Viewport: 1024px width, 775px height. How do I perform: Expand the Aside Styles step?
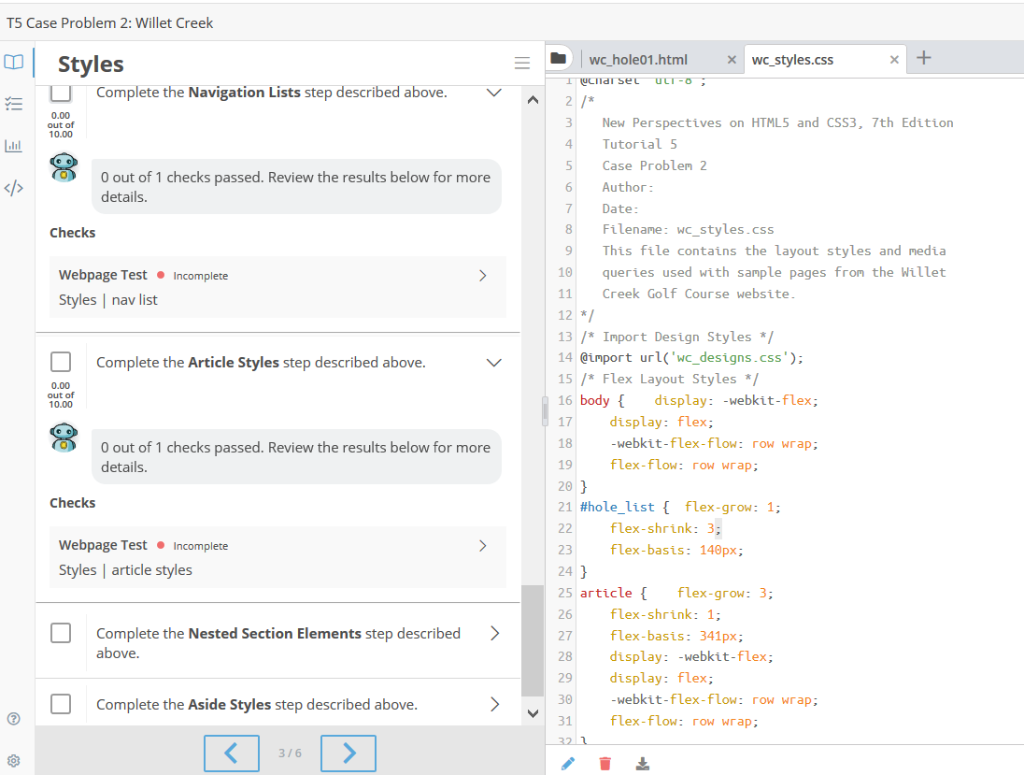click(495, 704)
